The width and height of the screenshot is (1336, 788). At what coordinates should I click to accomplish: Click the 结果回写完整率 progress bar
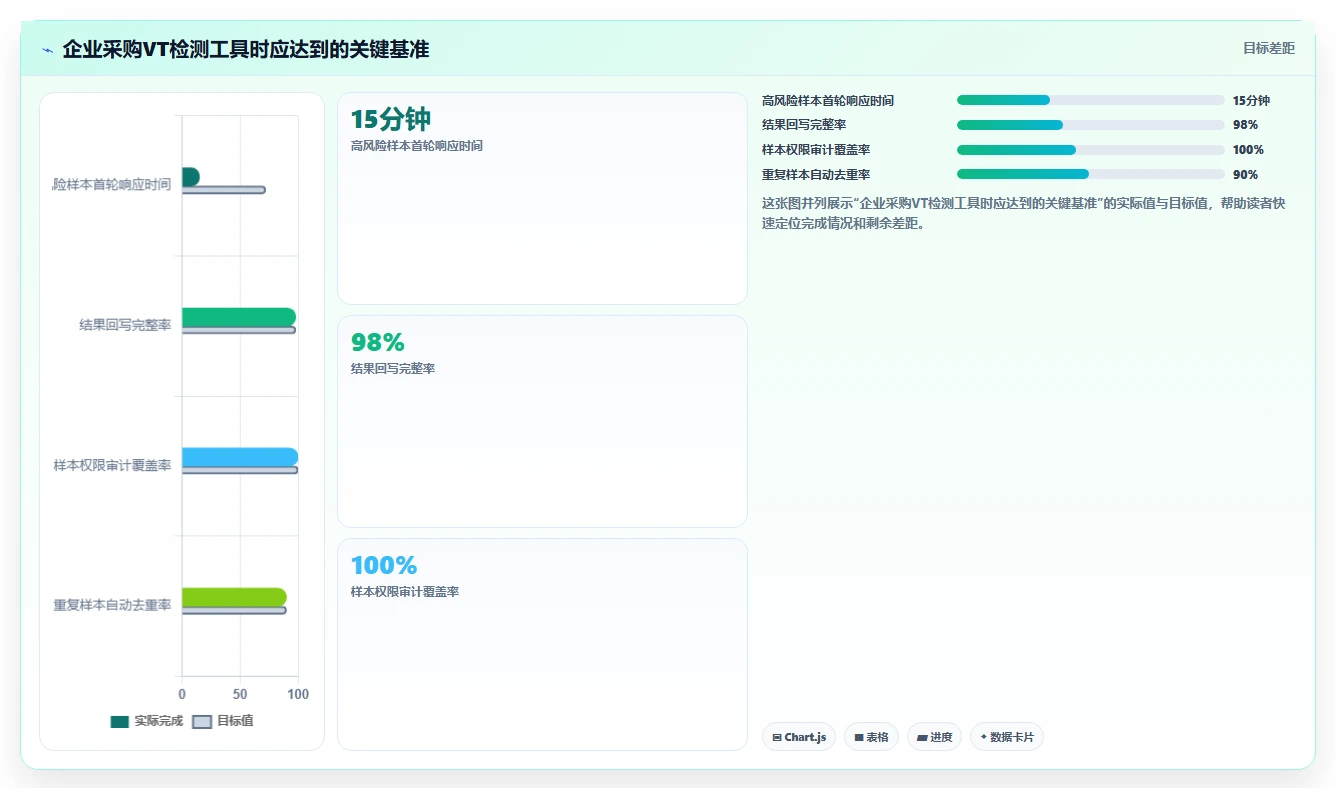pyautogui.click(x=1090, y=125)
